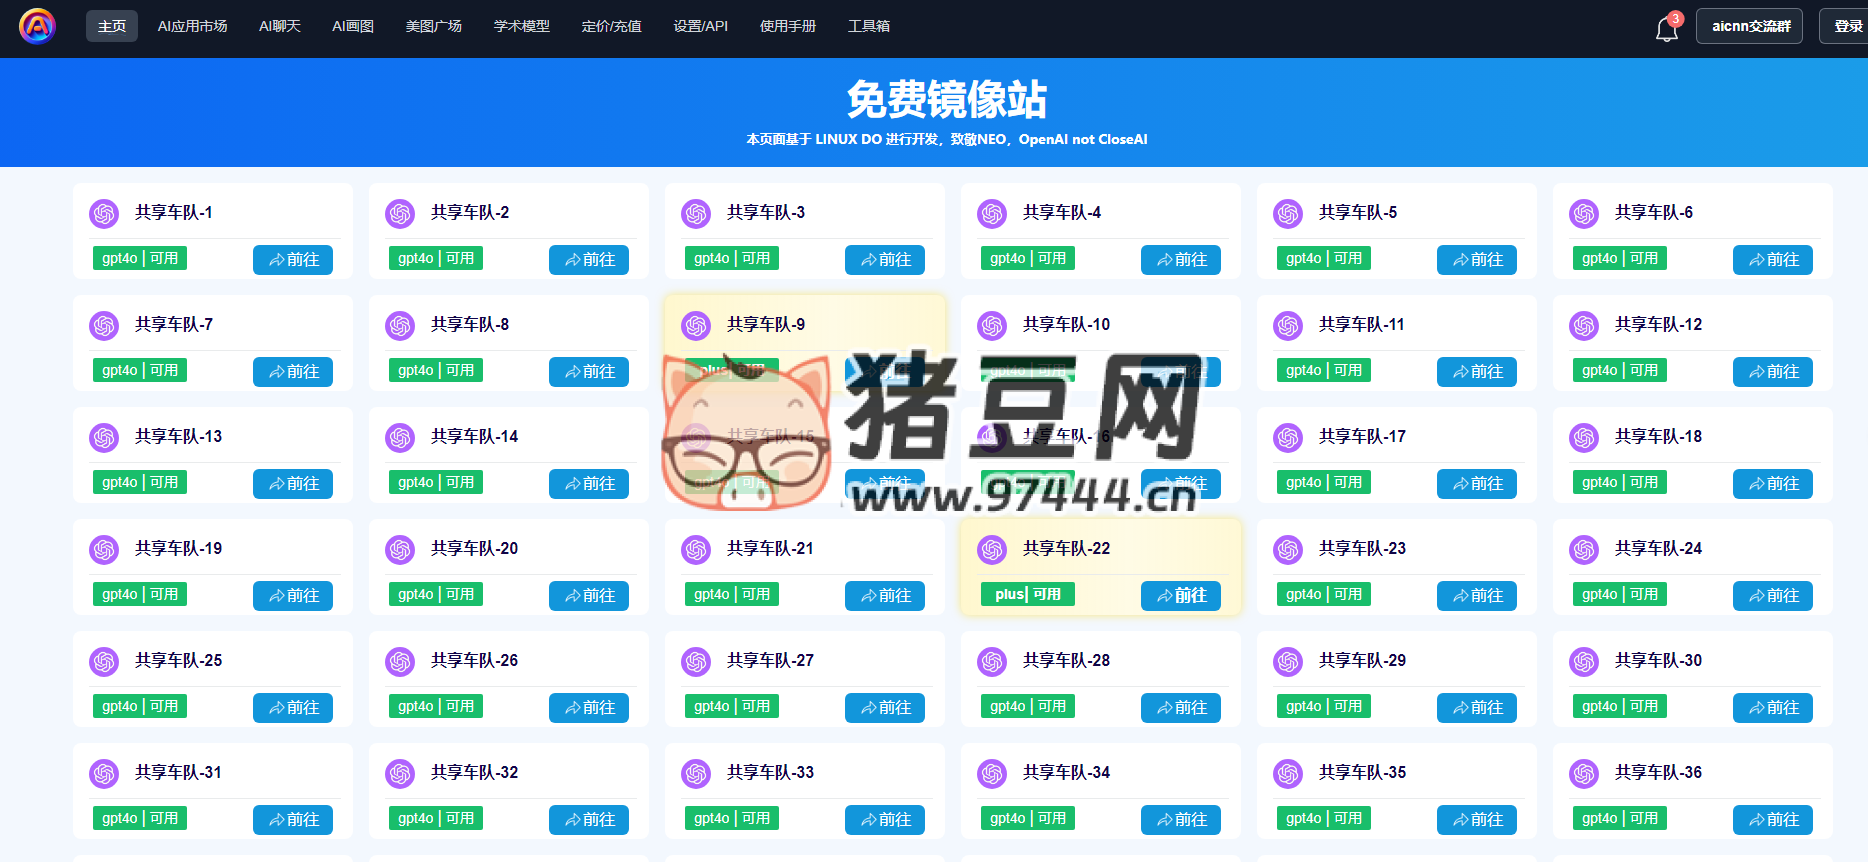Click the ChatGPT icon of 共享车队-3
1868x862 pixels.
(x=696, y=213)
